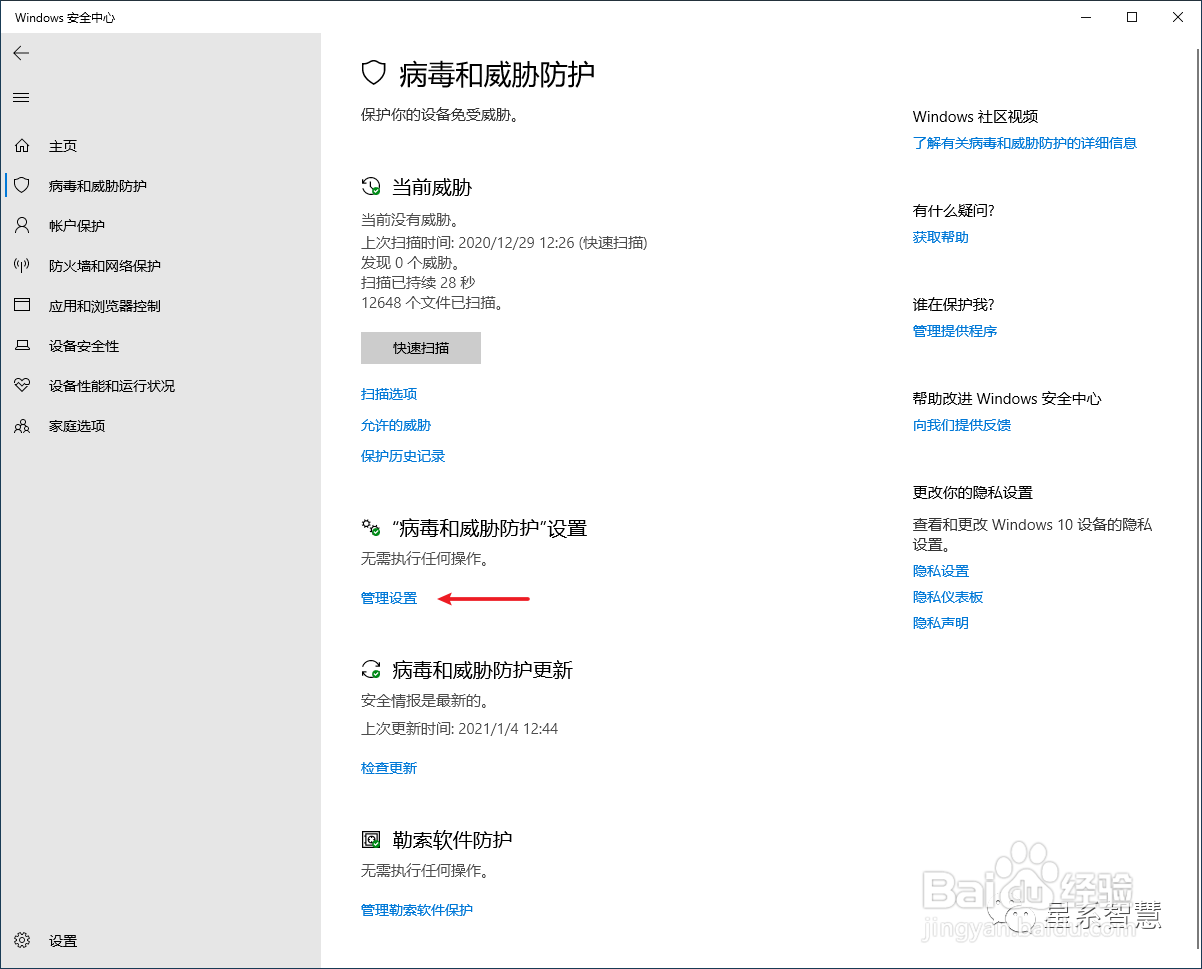Open 设置 at sidebar bottom
The width and height of the screenshot is (1202, 969).
pyautogui.click(x=63, y=941)
